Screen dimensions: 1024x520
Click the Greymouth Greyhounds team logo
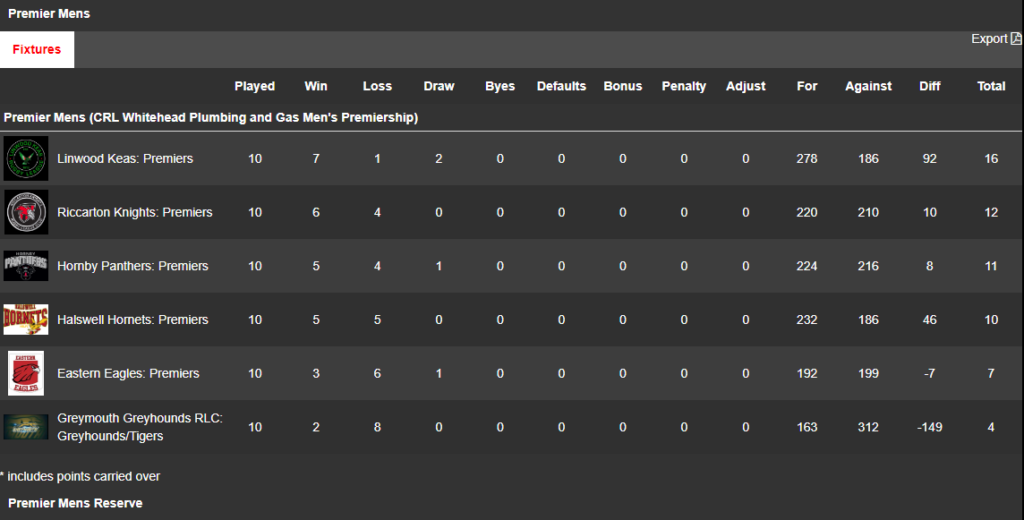26,427
